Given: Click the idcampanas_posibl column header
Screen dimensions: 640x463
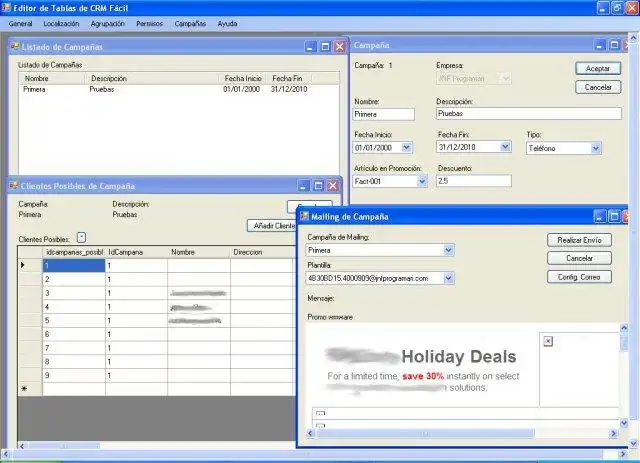Looking at the screenshot, I should click(74, 252).
